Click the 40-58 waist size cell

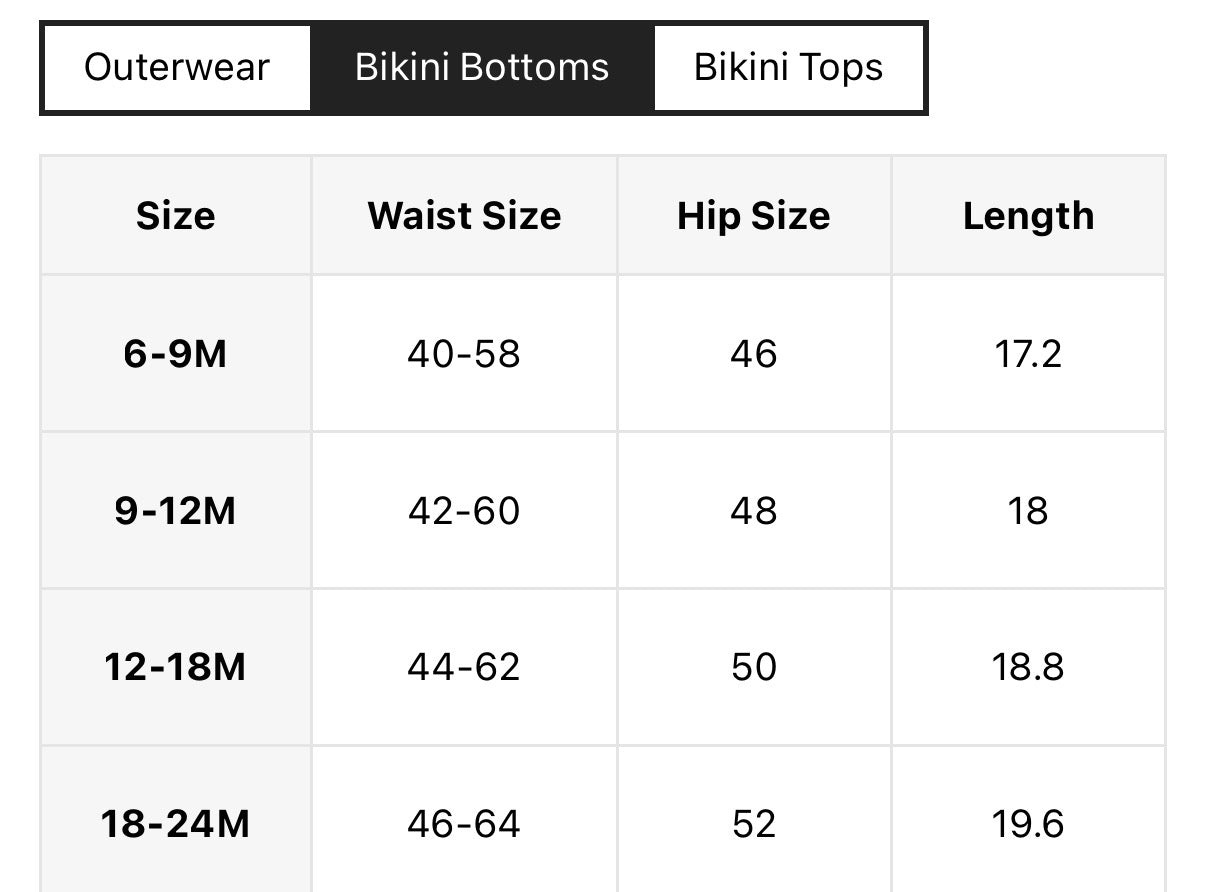coord(464,354)
